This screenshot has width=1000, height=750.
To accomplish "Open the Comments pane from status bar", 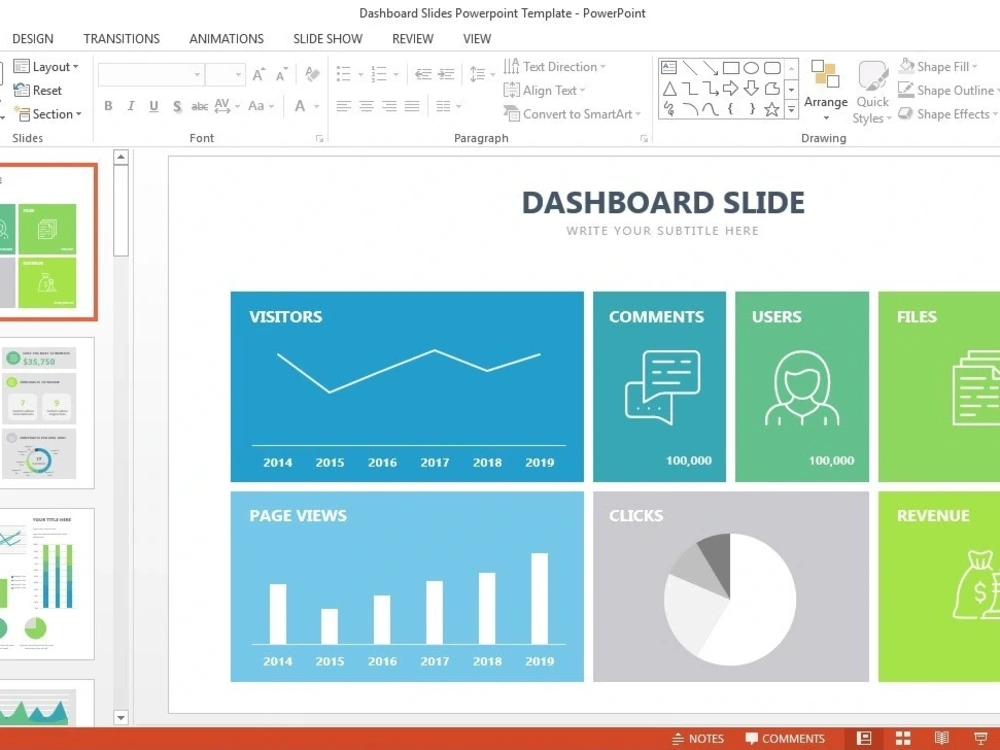I will 785,739.
